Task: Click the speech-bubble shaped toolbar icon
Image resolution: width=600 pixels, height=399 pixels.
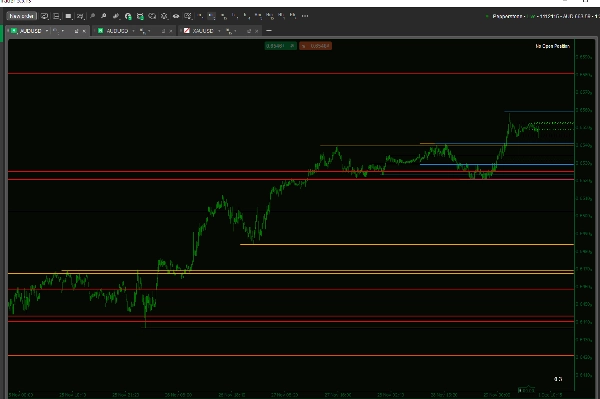Action: click(x=152, y=16)
